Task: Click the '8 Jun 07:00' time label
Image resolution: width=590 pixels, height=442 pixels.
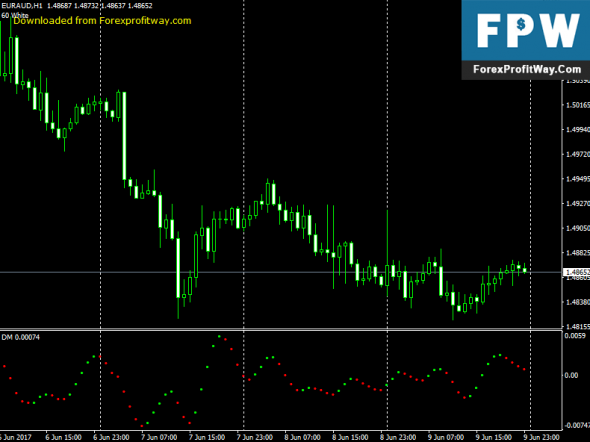Action: point(303,437)
